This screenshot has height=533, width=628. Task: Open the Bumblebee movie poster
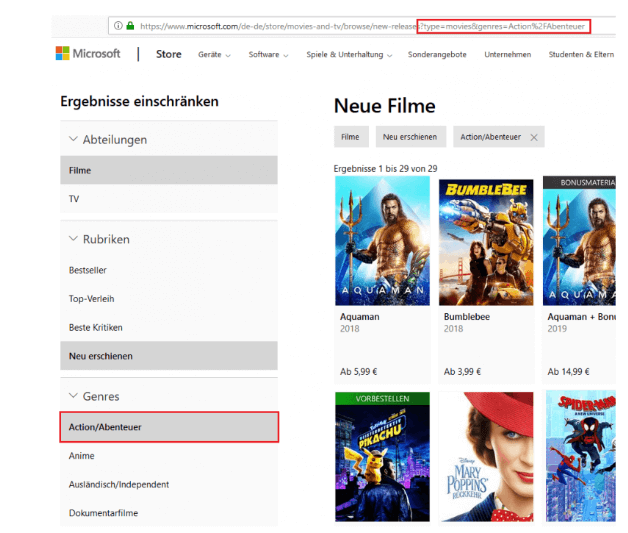(x=486, y=242)
